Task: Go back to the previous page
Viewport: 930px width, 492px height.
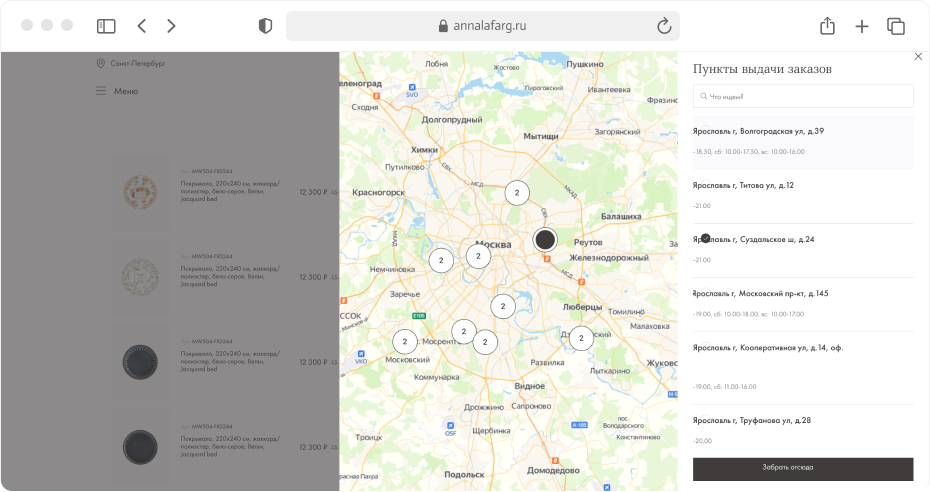Action: (x=142, y=26)
